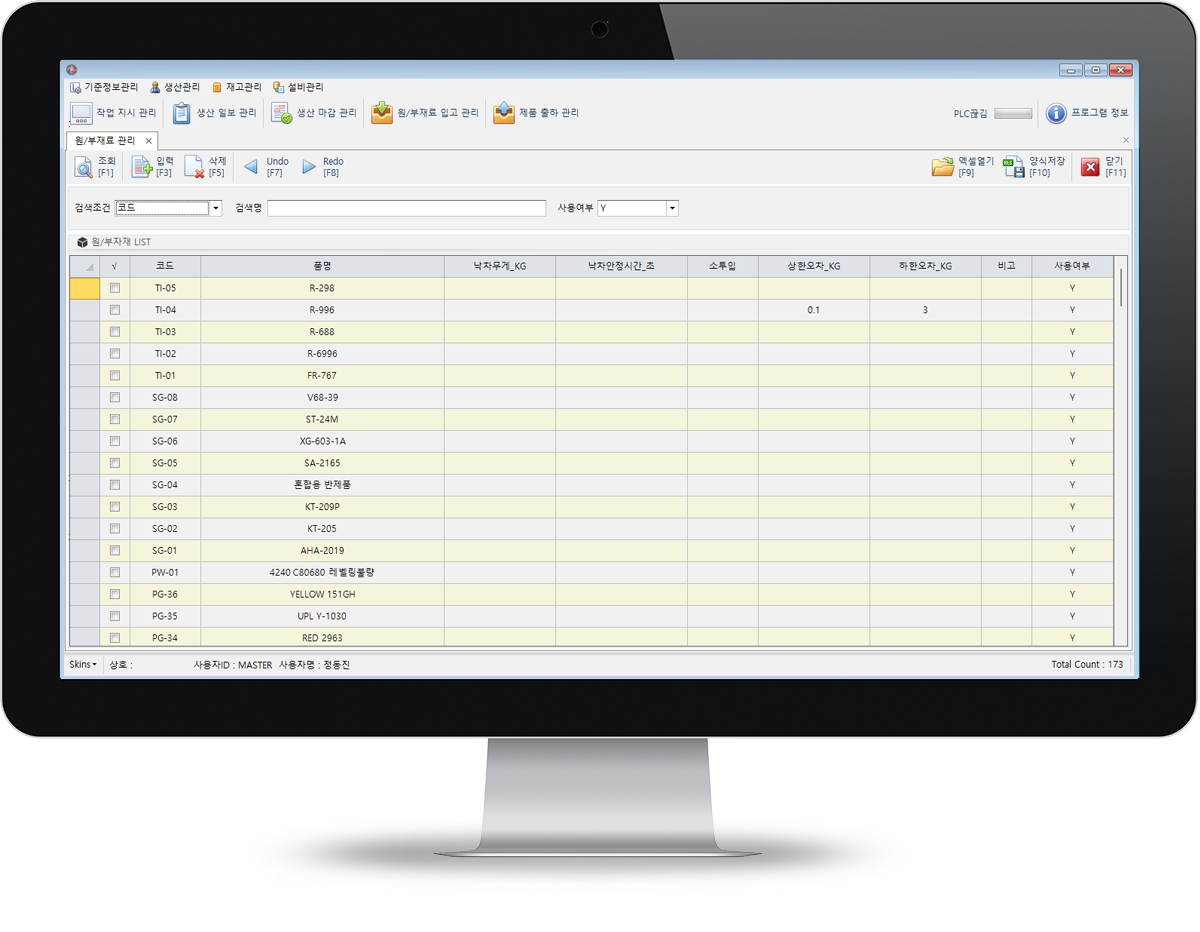Image resolution: width=1200 pixels, height=932 pixels.
Task: Click the 작업 지시 관리 toolbar button
Action: [112, 114]
